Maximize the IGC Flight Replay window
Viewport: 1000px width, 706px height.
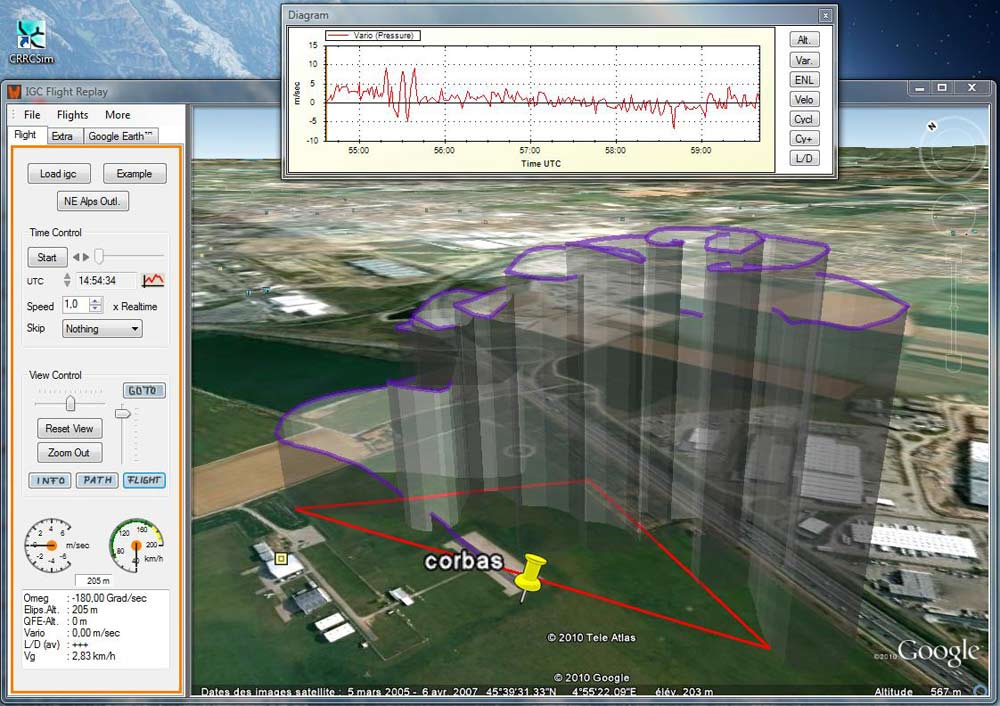point(943,88)
